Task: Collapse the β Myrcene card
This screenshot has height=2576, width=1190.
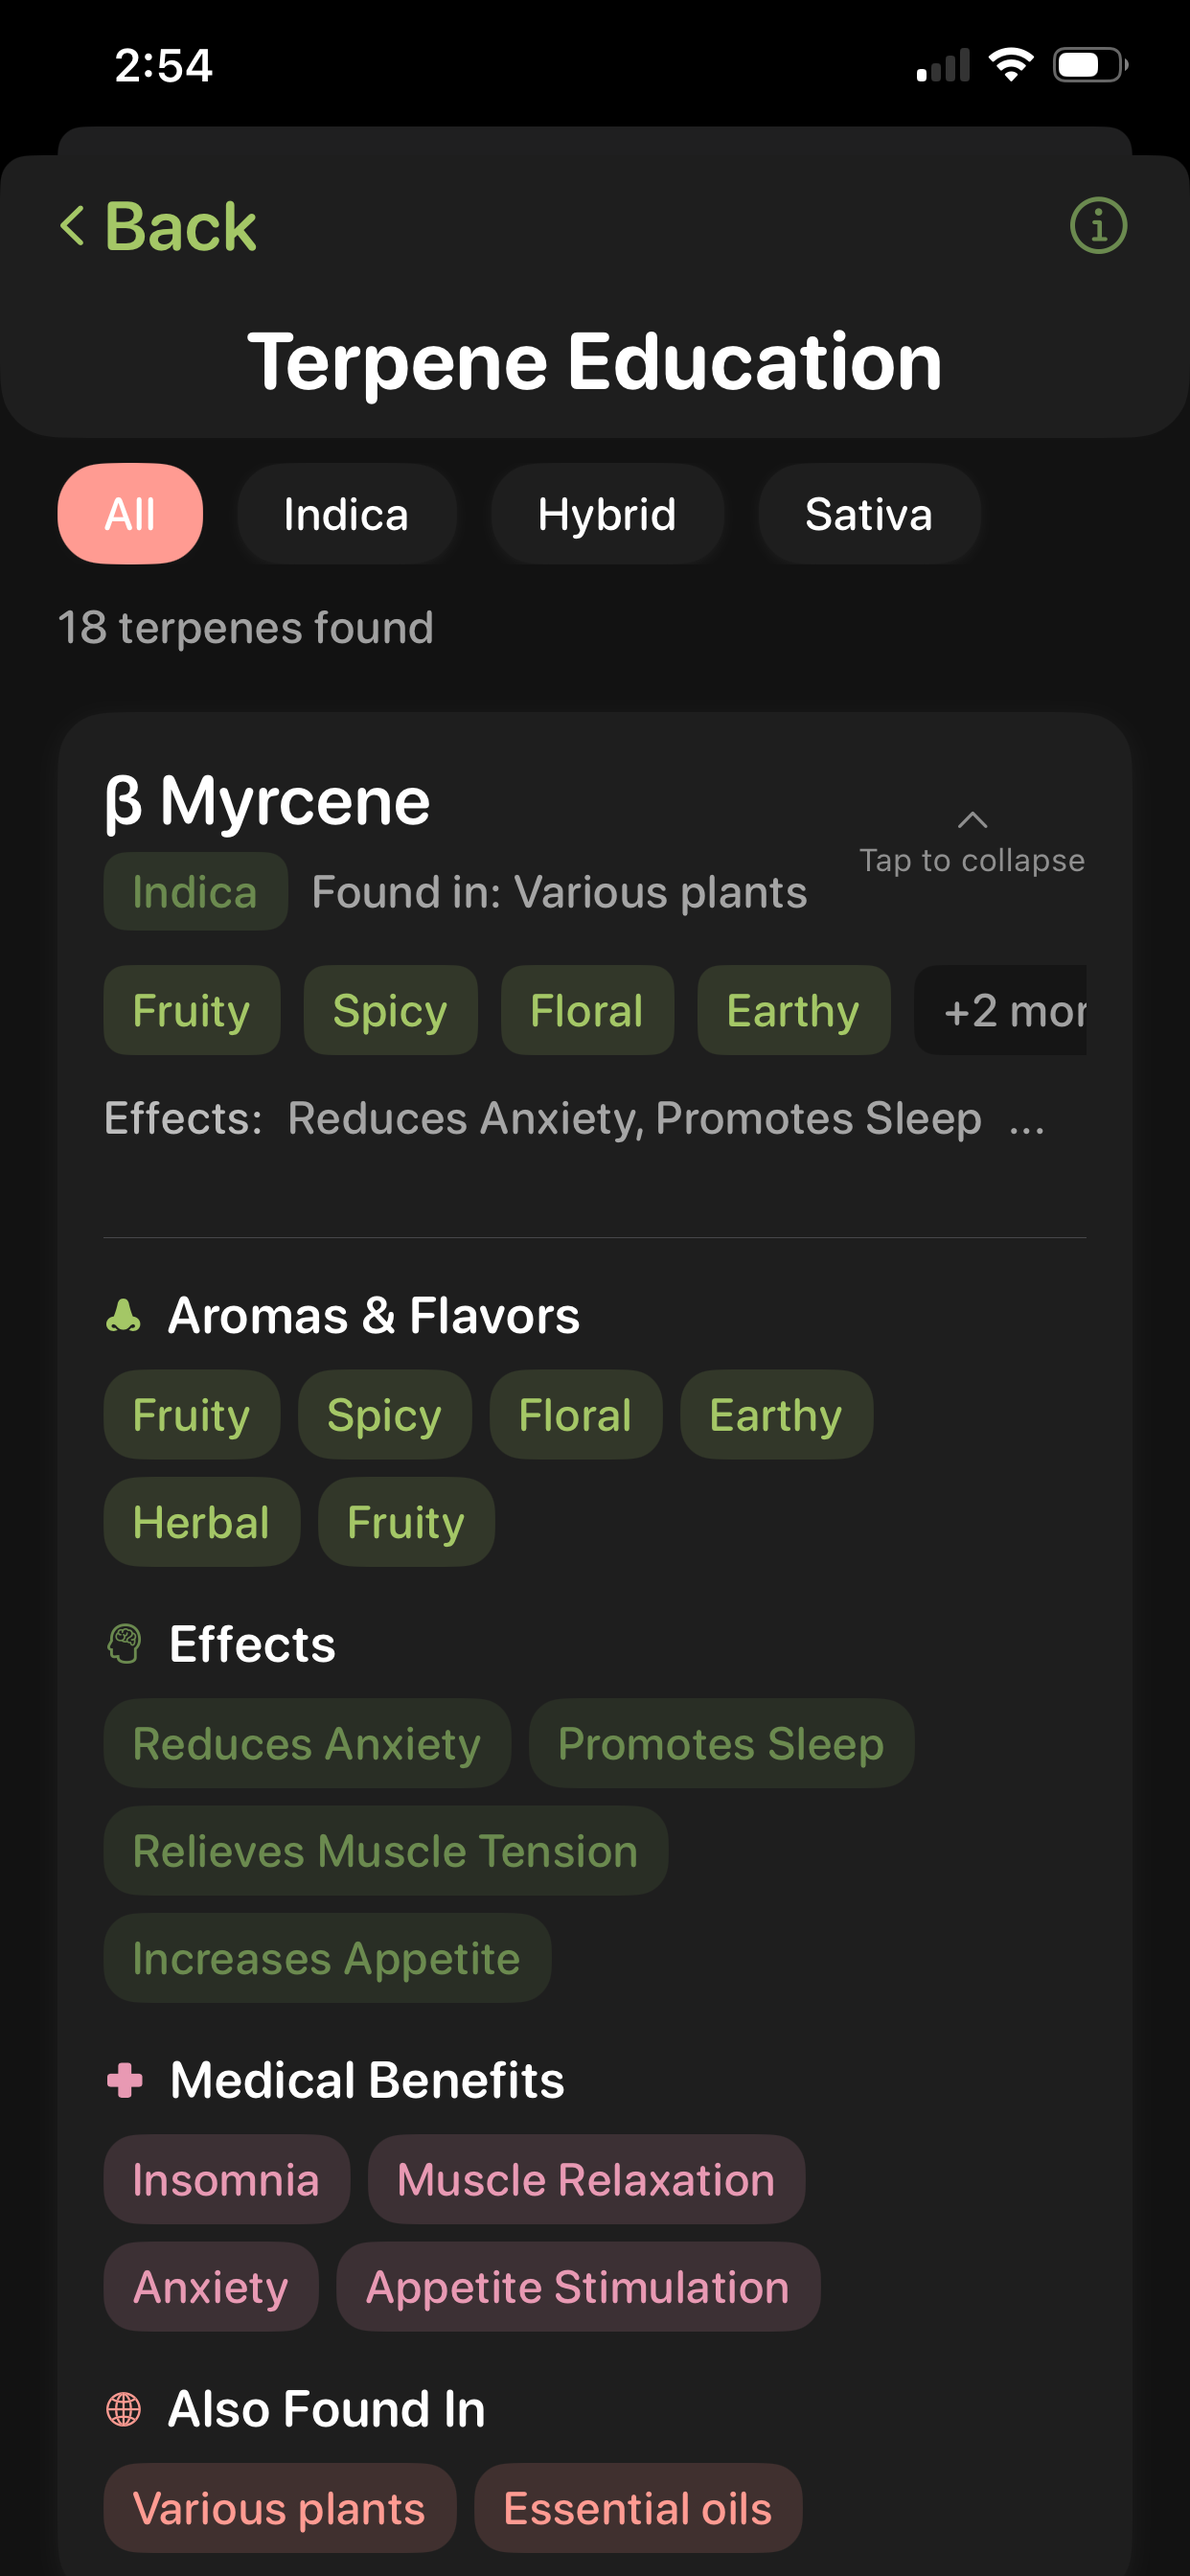Action: pos(971,840)
